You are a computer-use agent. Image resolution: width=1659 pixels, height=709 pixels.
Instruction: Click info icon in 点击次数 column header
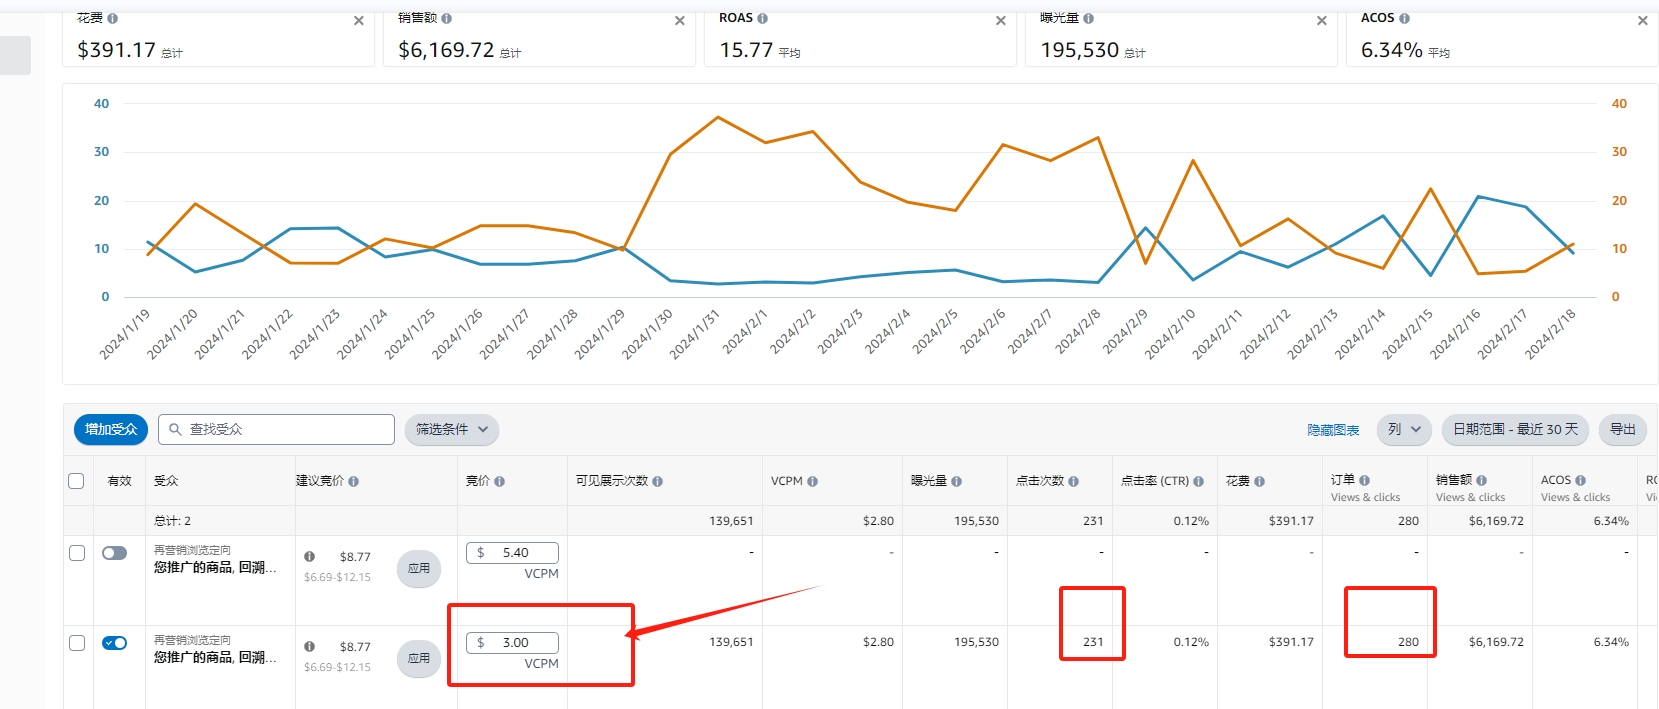(1074, 481)
